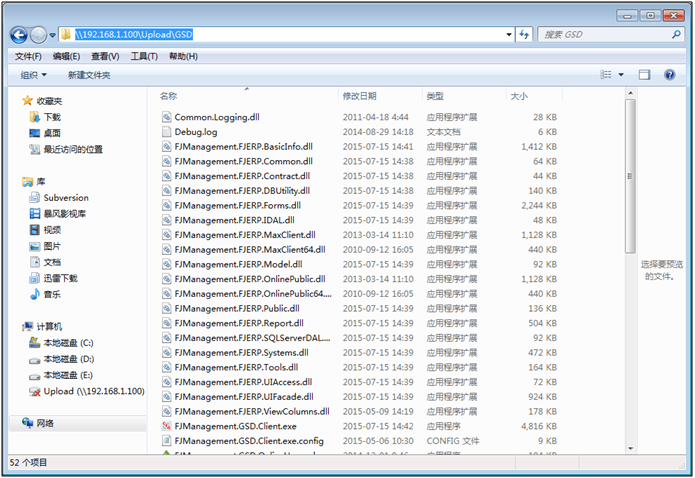Image resolution: width=695 pixels, height=478 pixels.
Task: Click the FJManagement.FJERP.DBUtility.dll file icon
Action: pos(166,191)
